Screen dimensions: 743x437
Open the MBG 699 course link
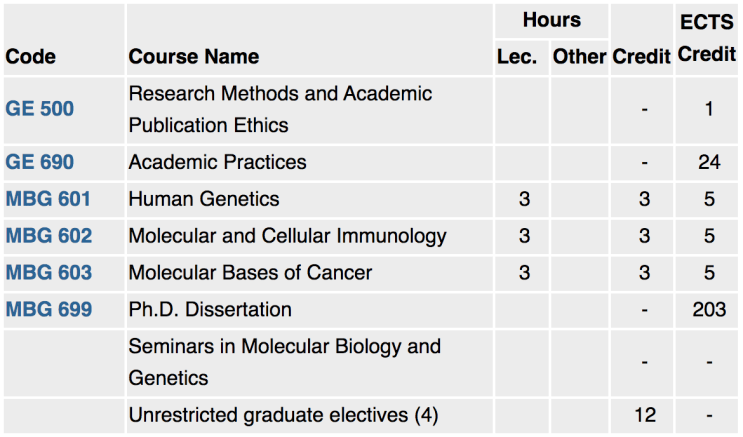[x=49, y=310]
